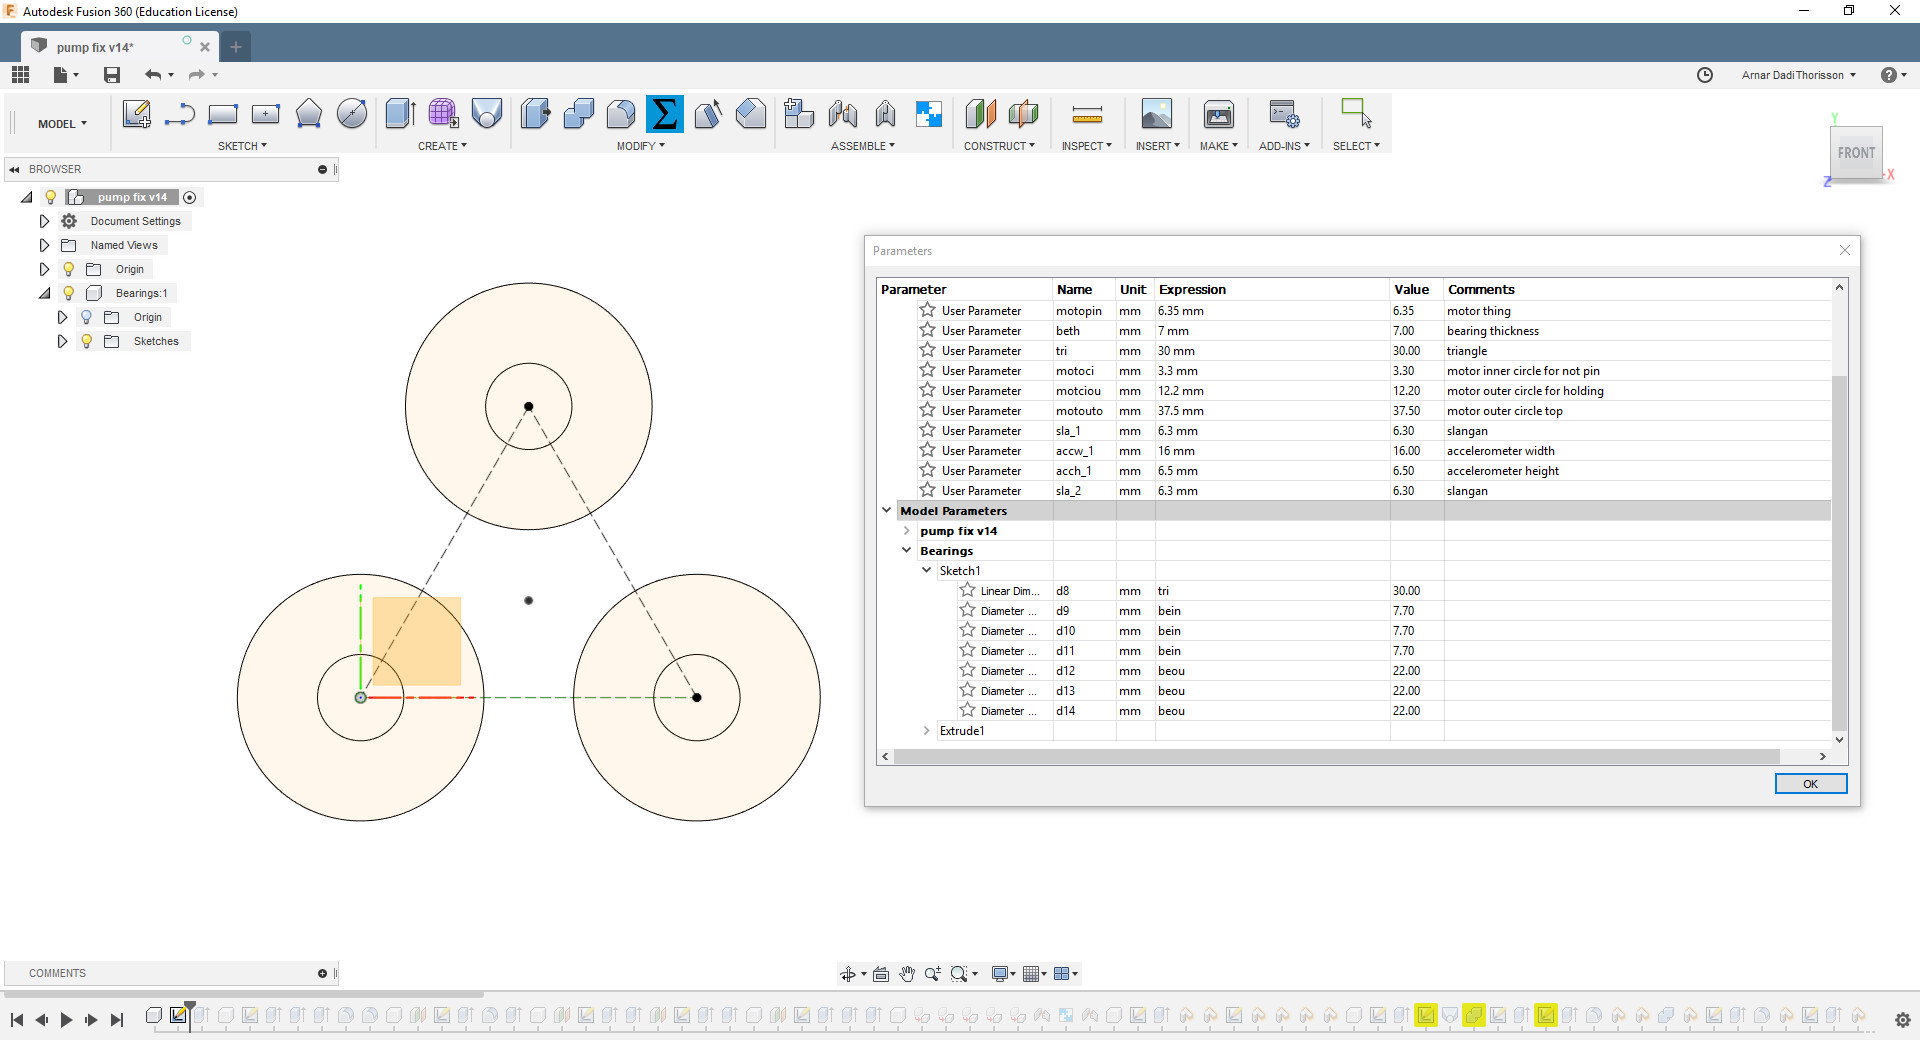Viewport: 1920px width, 1040px height.
Task: Open the MODEL workspace switcher
Action: (62, 124)
